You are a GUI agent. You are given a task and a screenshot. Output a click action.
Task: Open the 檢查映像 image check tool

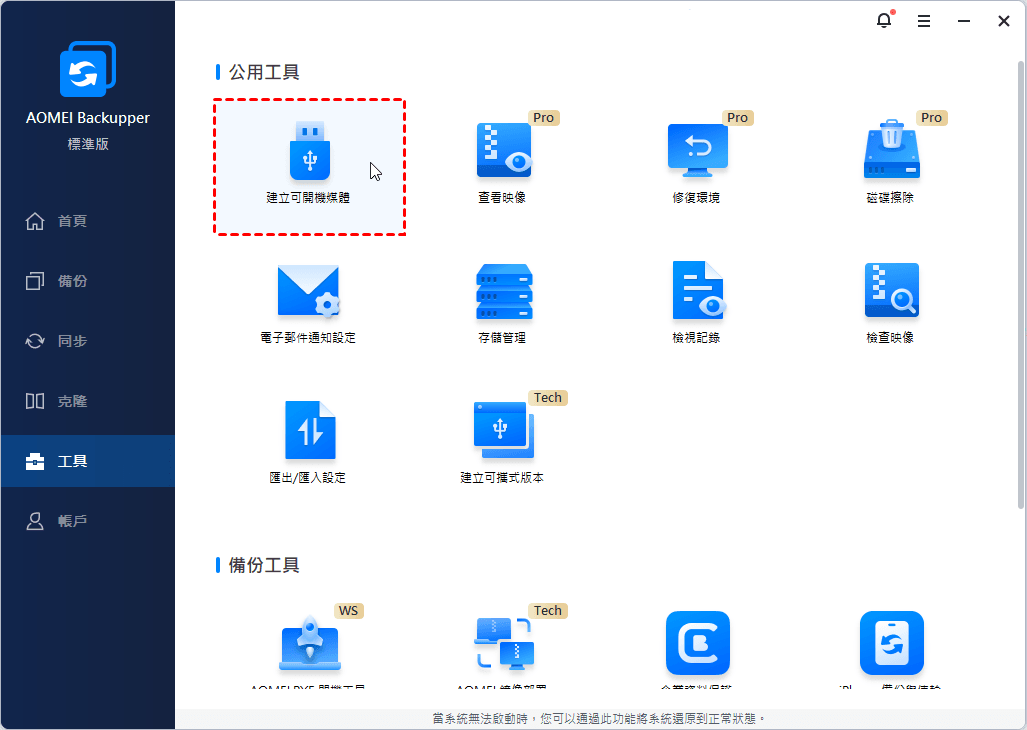(x=891, y=290)
